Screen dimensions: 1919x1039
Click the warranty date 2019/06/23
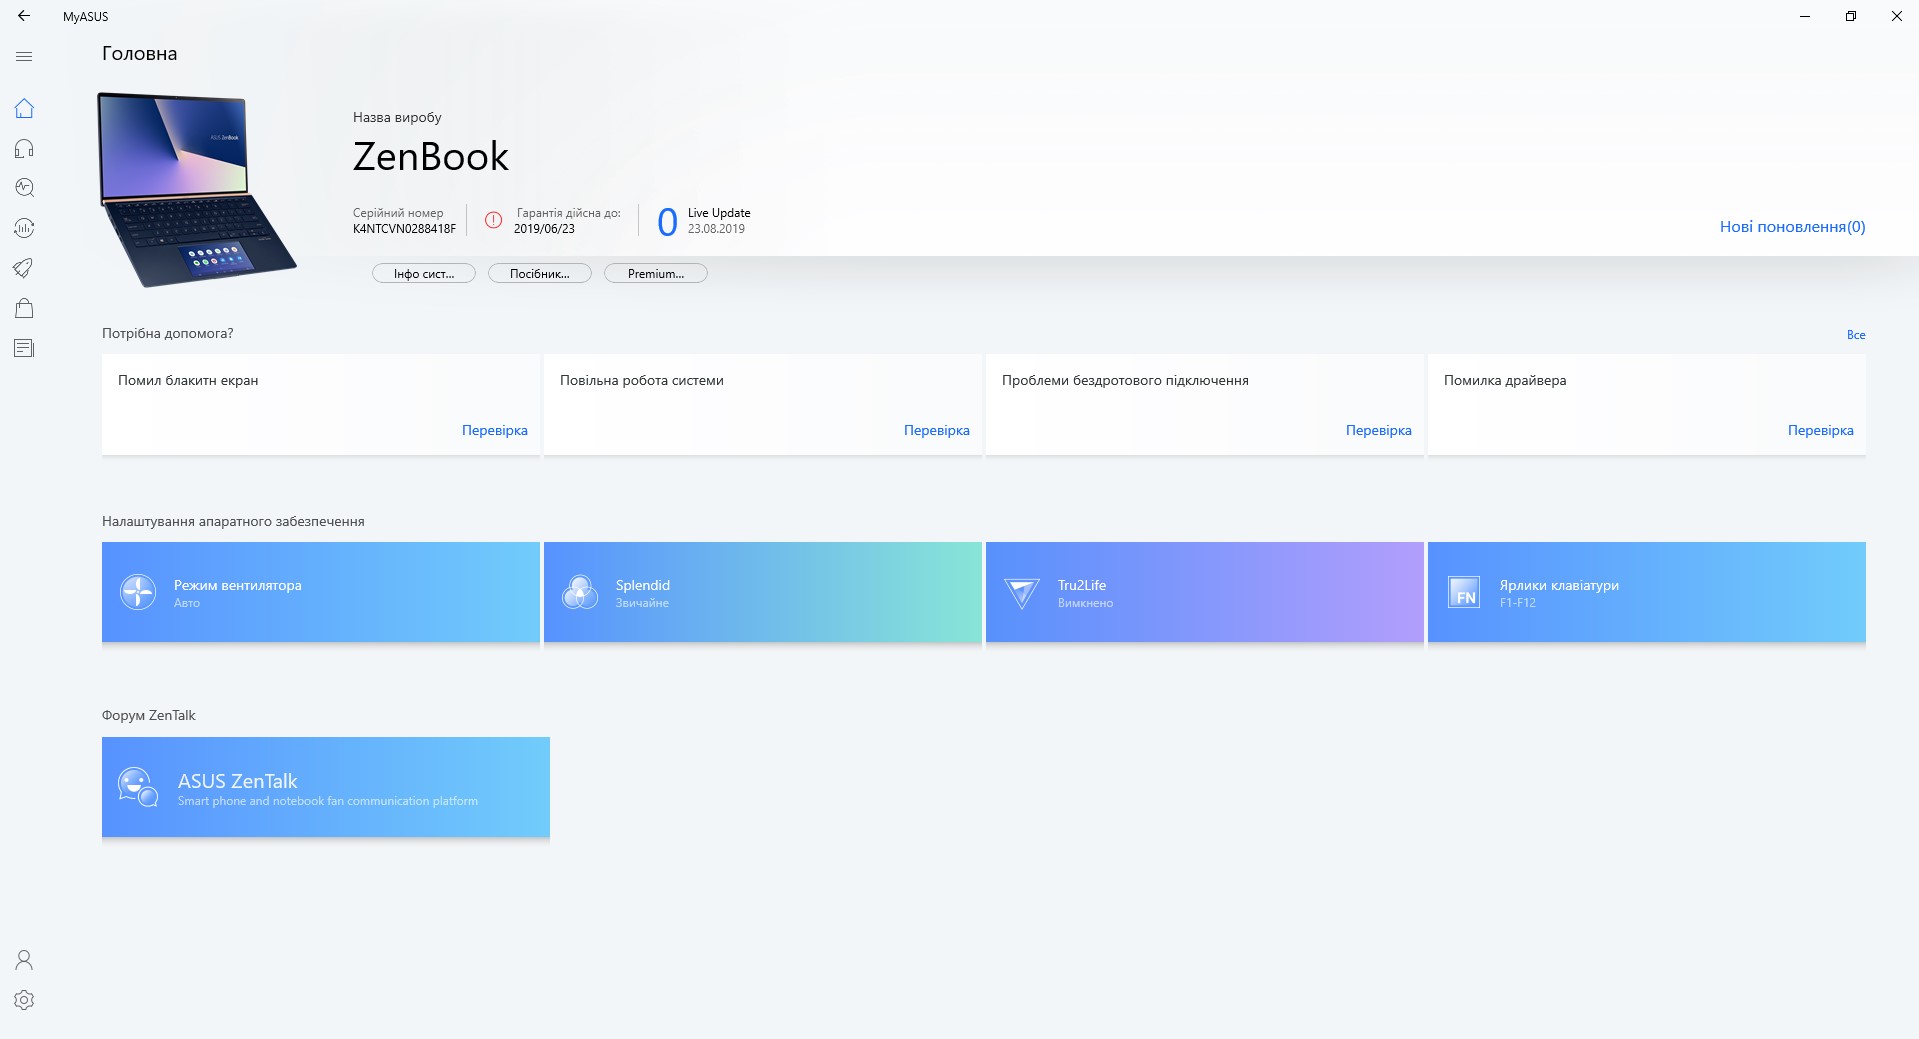544,229
